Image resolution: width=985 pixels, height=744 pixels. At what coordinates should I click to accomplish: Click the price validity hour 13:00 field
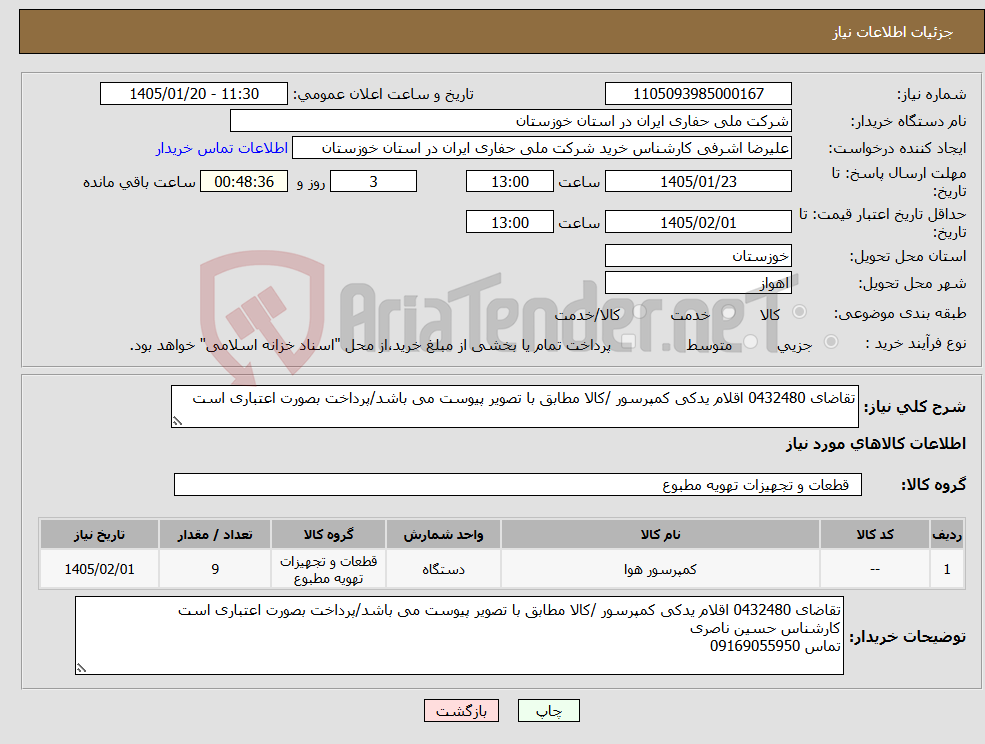pos(509,222)
